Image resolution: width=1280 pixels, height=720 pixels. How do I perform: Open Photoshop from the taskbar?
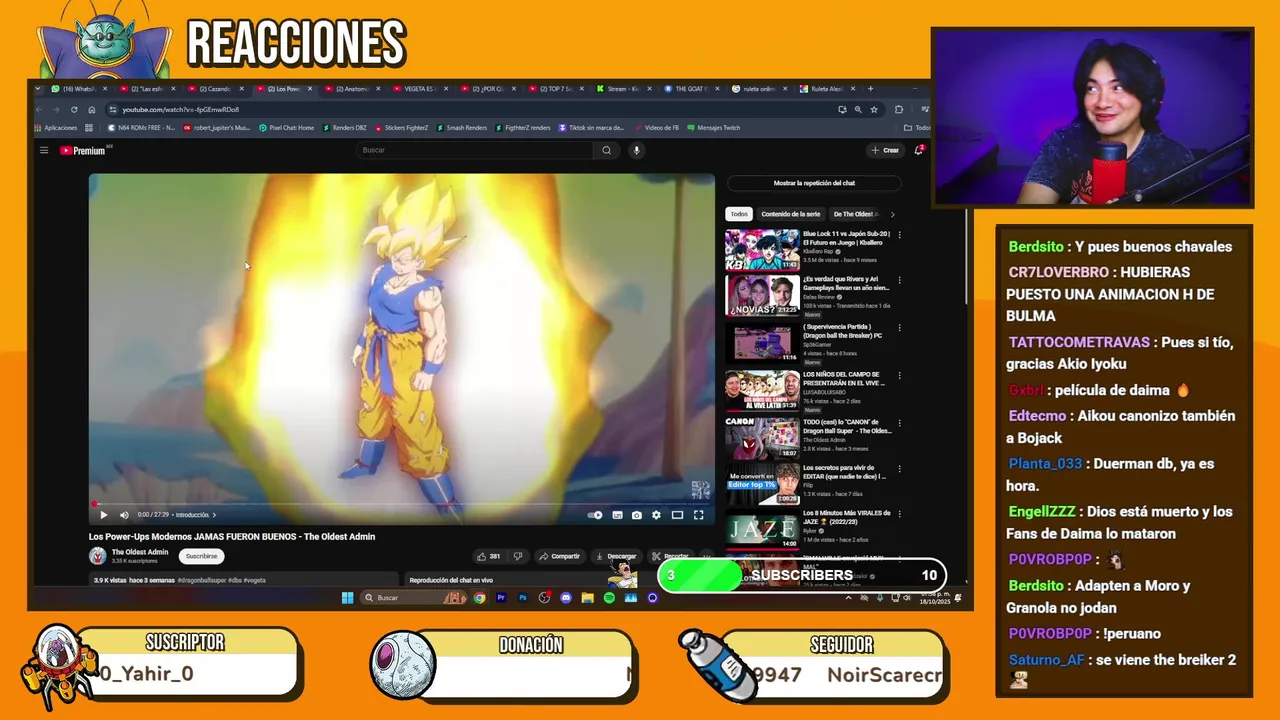[522, 598]
